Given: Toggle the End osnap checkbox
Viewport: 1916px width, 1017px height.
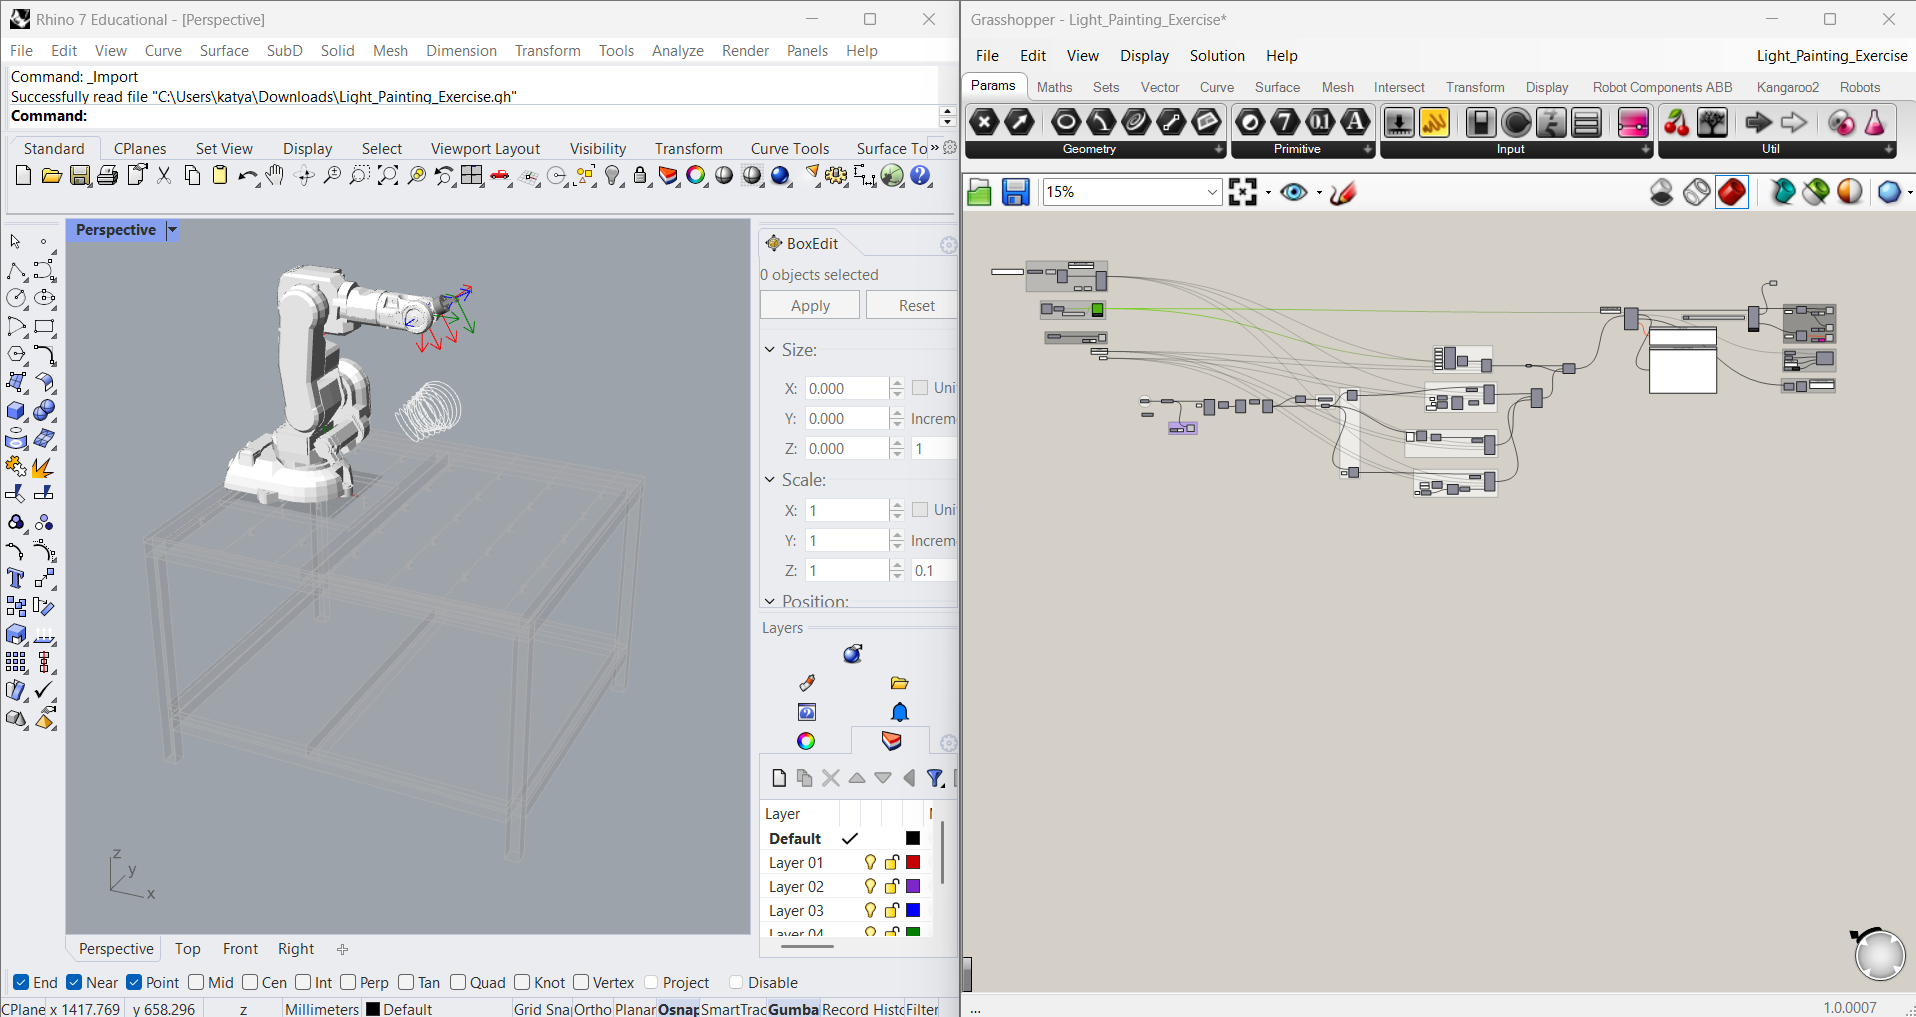Looking at the screenshot, I should [21, 982].
